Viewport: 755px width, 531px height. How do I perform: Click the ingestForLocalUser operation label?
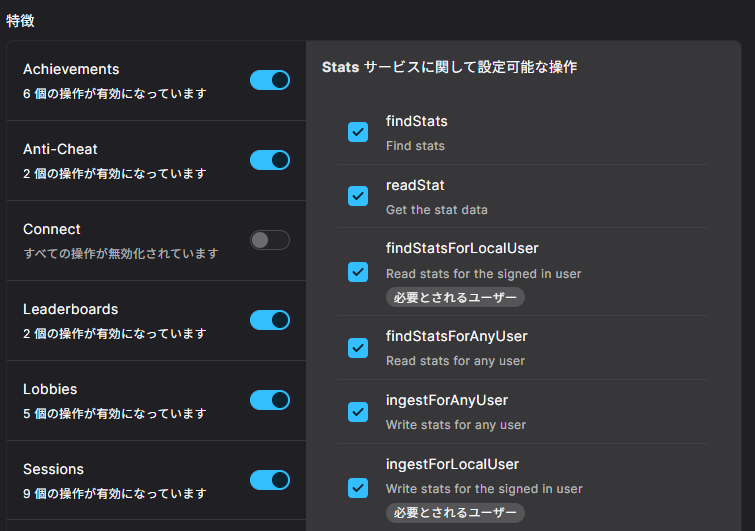(x=452, y=465)
